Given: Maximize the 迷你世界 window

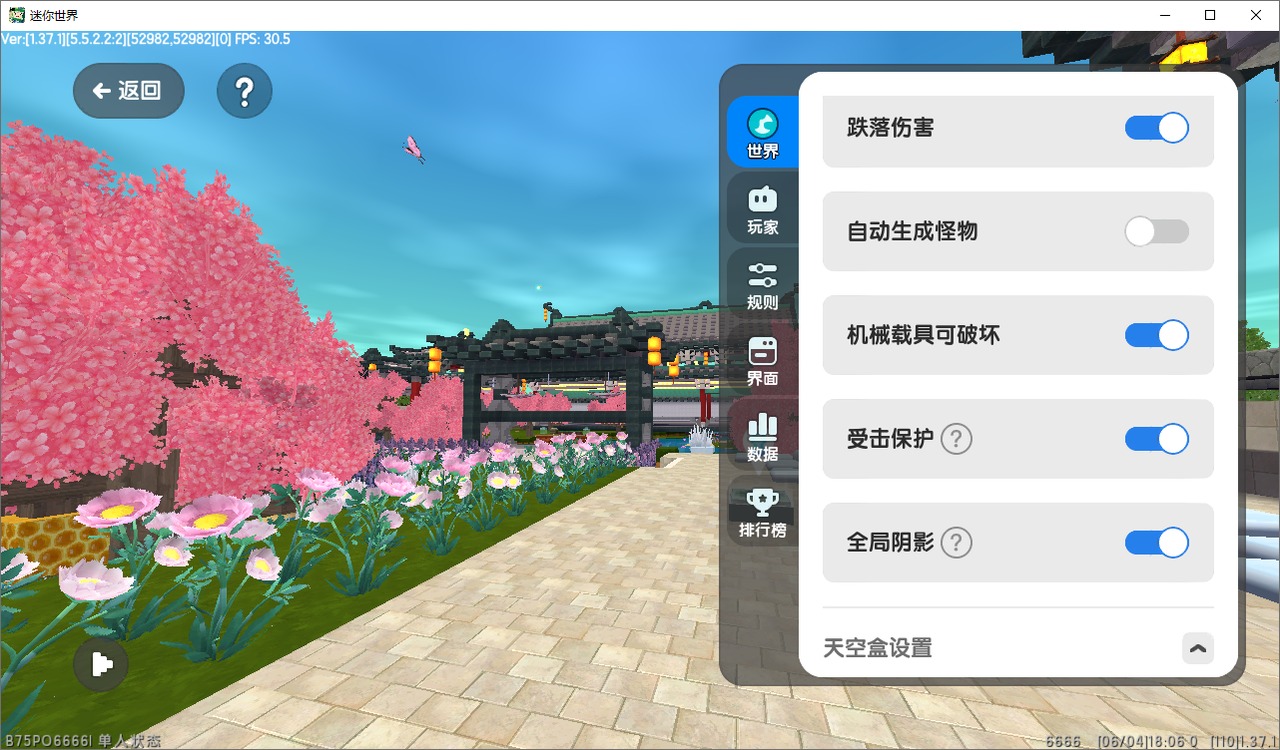Looking at the screenshot, I should [1210, 15].
